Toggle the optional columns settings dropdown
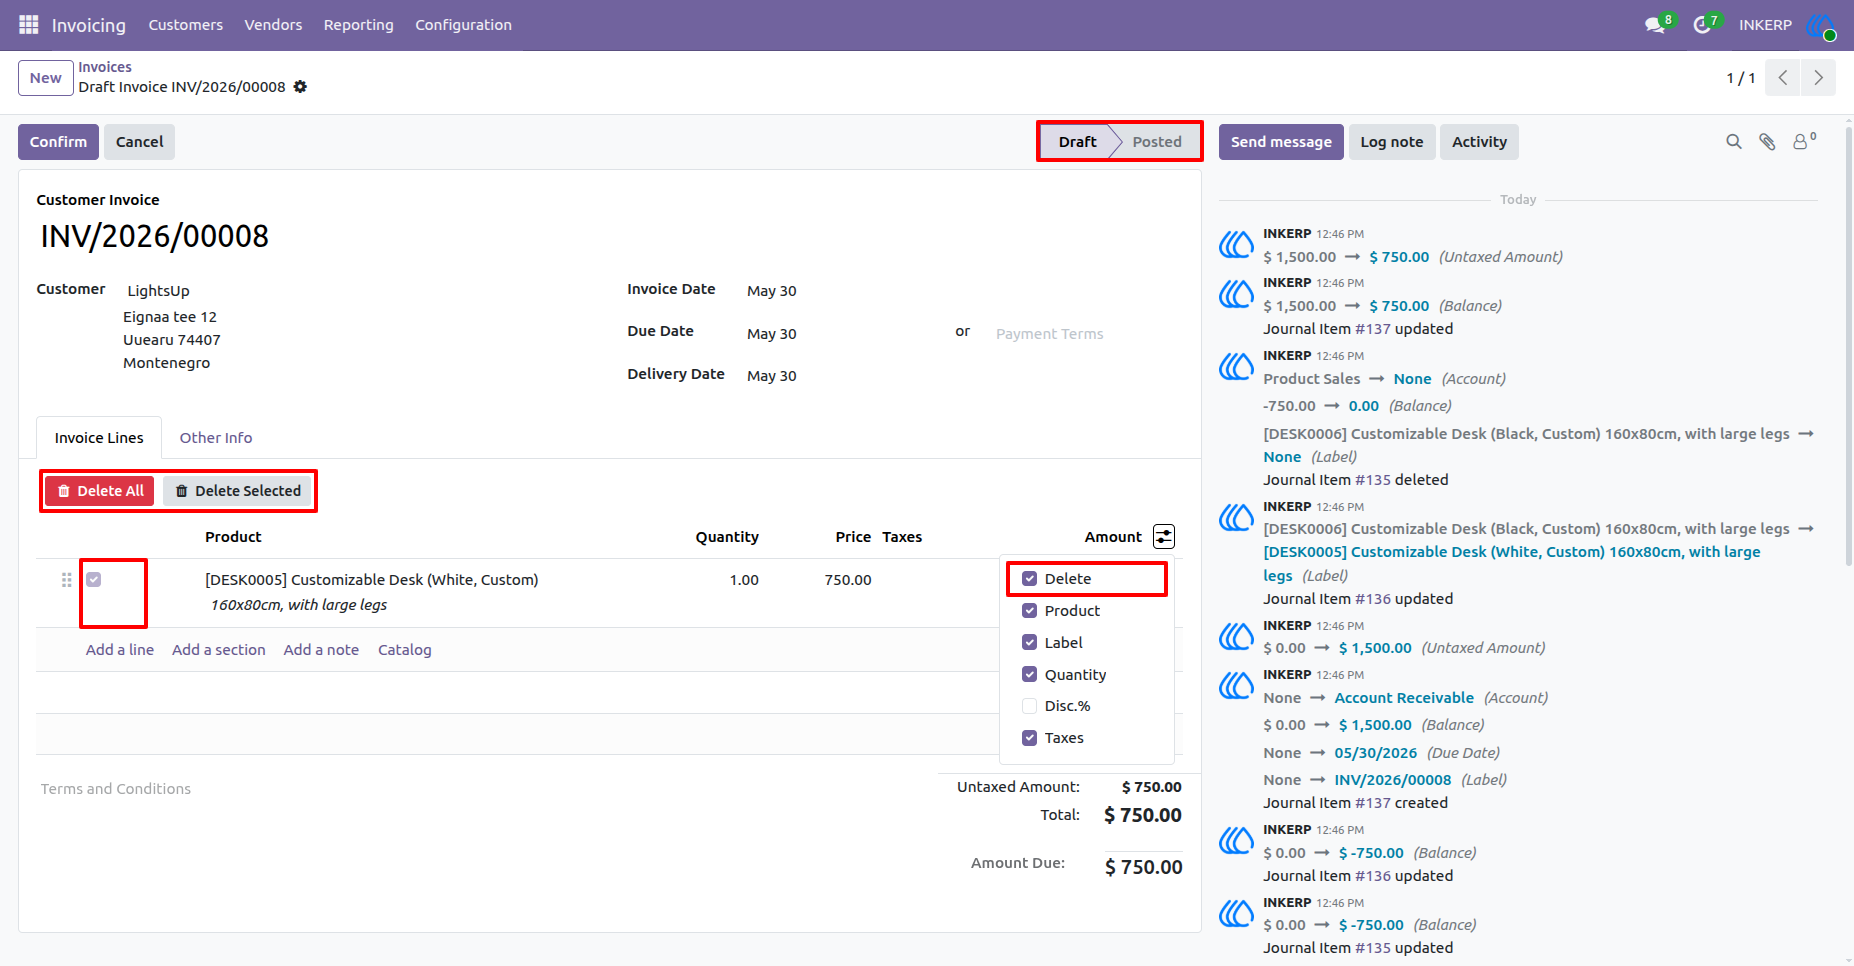Viewport: 1854px width, 966px height. coord(1164,537)
